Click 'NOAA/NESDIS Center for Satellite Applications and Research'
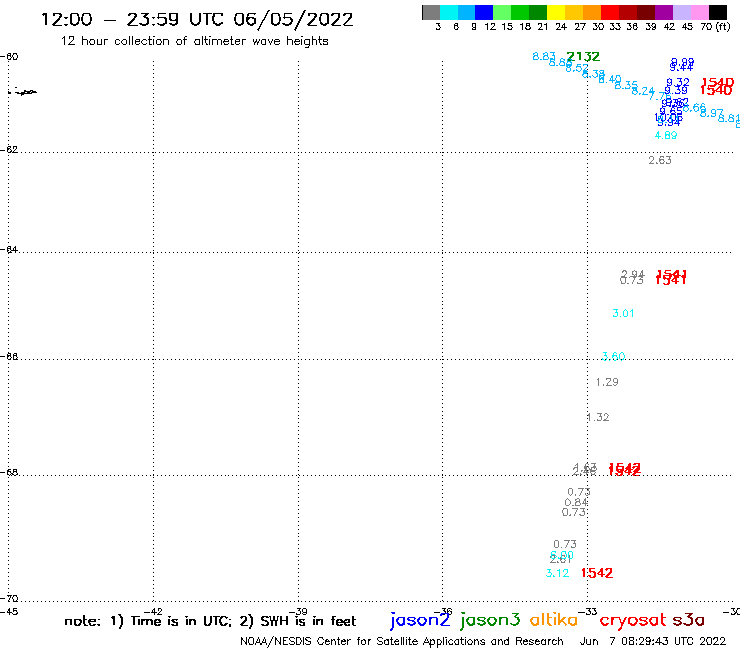 coord(402,642)
